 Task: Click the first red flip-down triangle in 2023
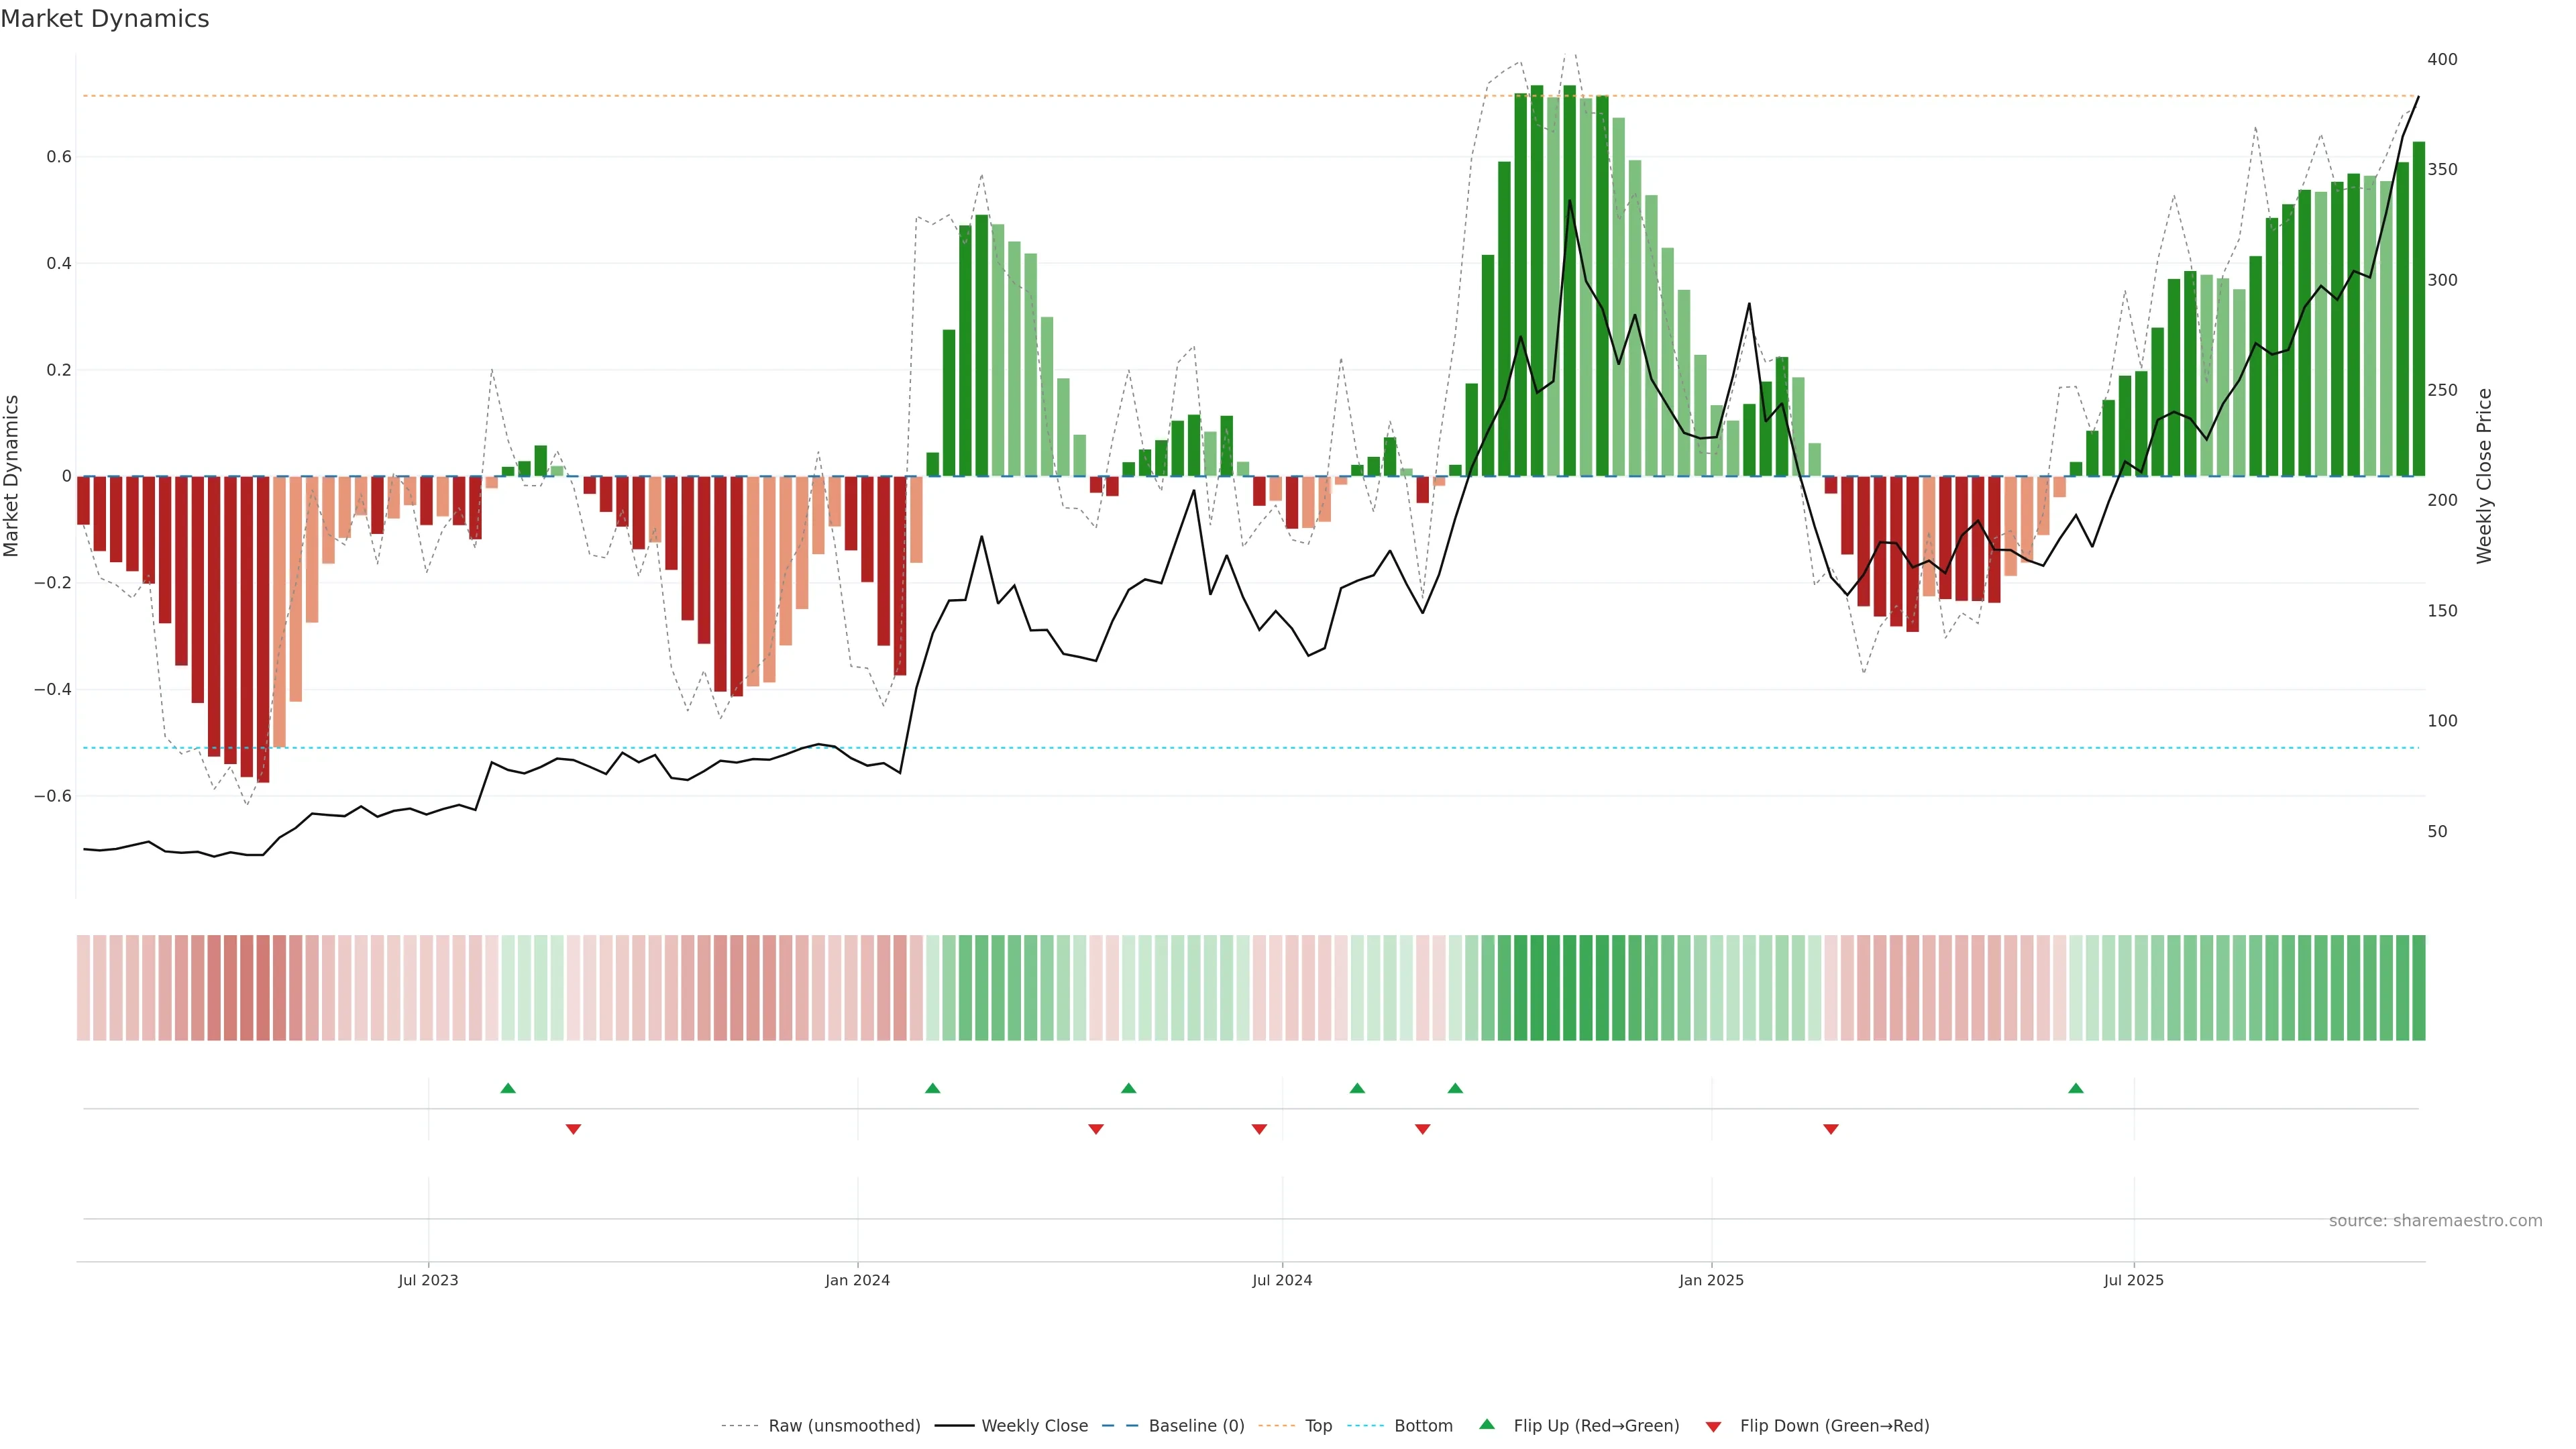click(x=573, y=1129)
